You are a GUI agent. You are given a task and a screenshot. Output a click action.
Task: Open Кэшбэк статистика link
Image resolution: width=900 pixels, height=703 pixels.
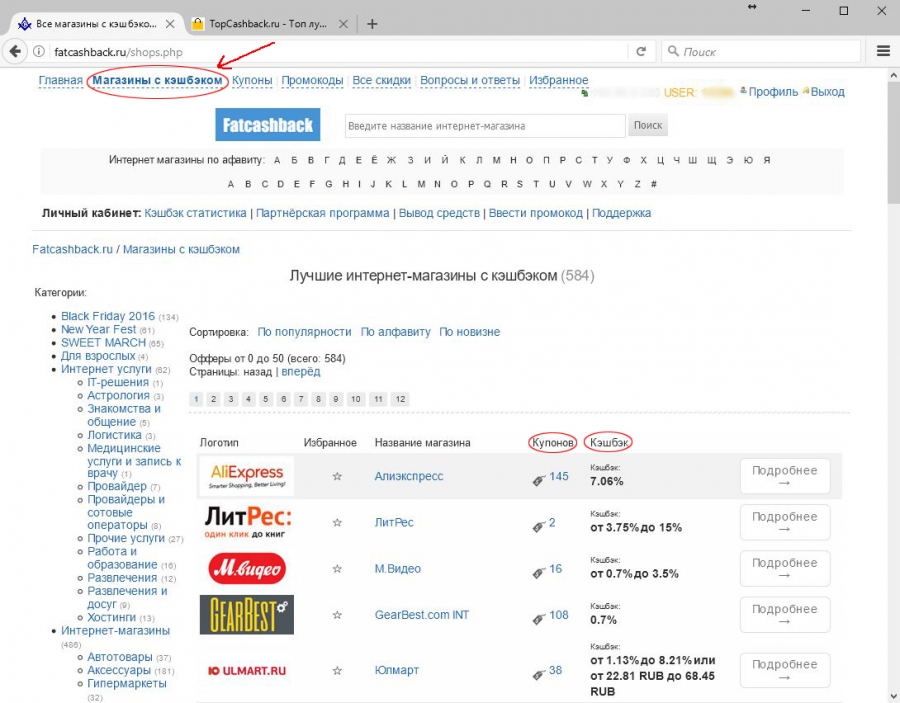tap(195, 213)
